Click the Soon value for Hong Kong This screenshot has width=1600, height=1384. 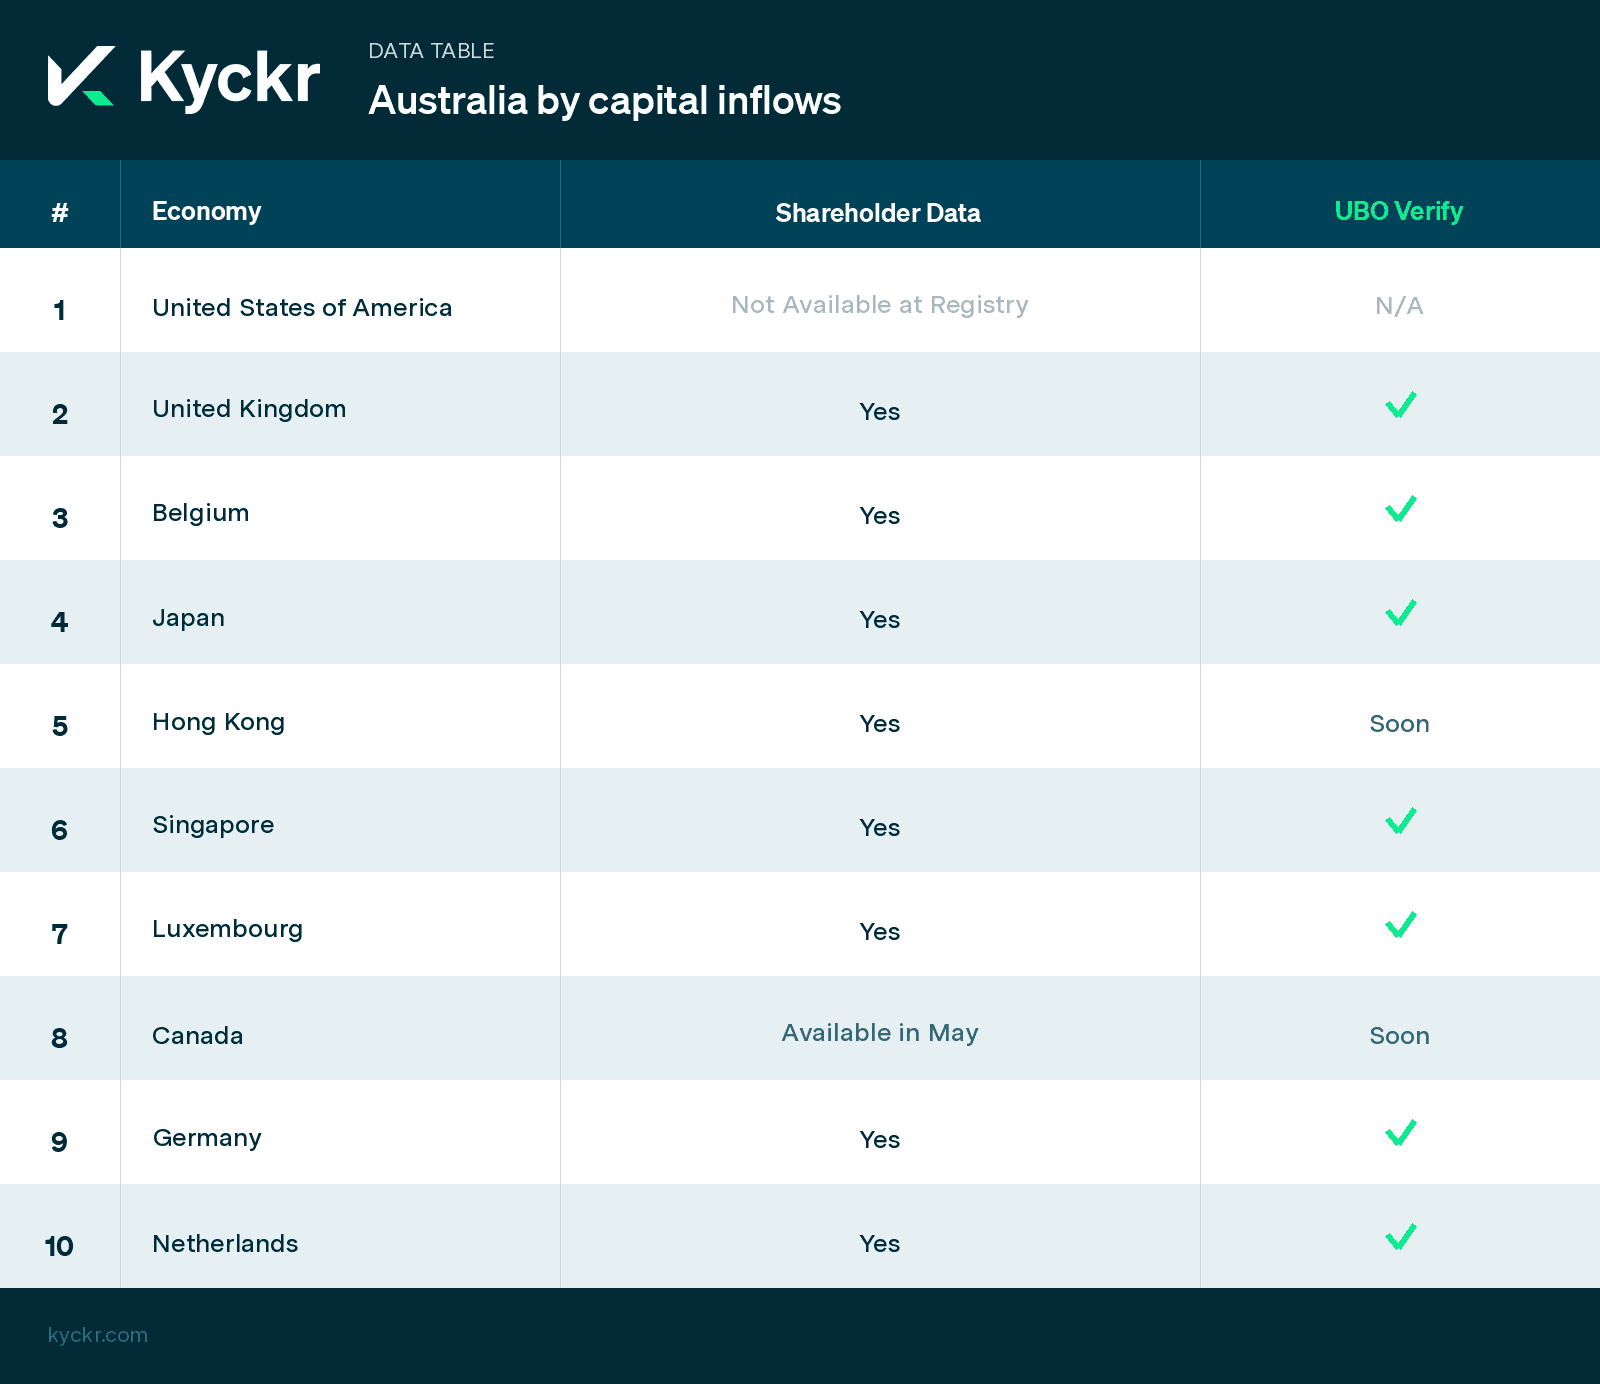click(x=1399, y=724)
